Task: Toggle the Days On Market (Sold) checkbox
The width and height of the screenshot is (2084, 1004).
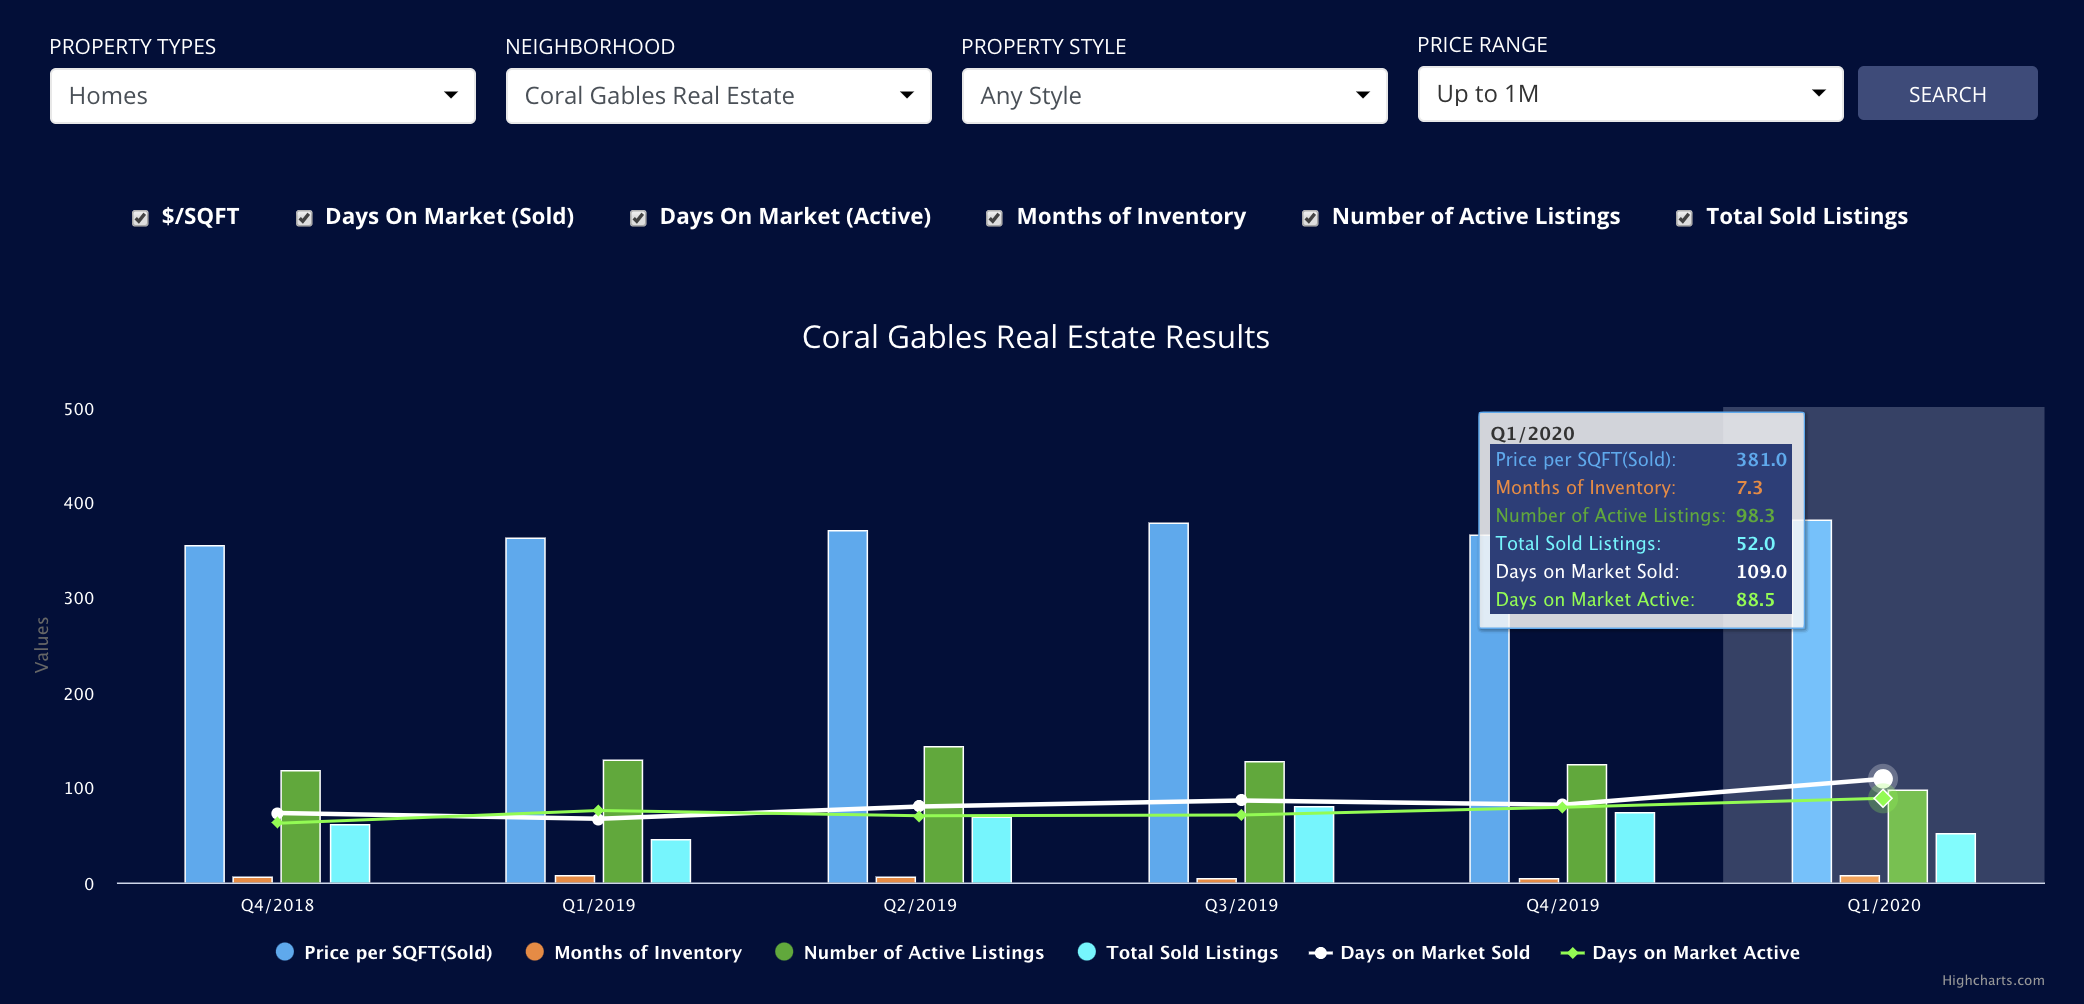Action: [x=304, y=218]
